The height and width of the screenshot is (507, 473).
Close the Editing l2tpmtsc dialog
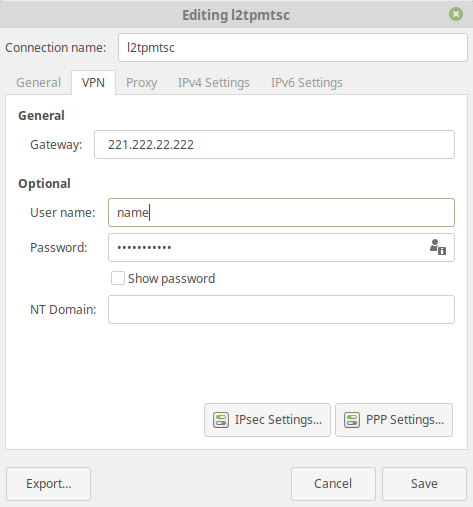pos(456,14)
